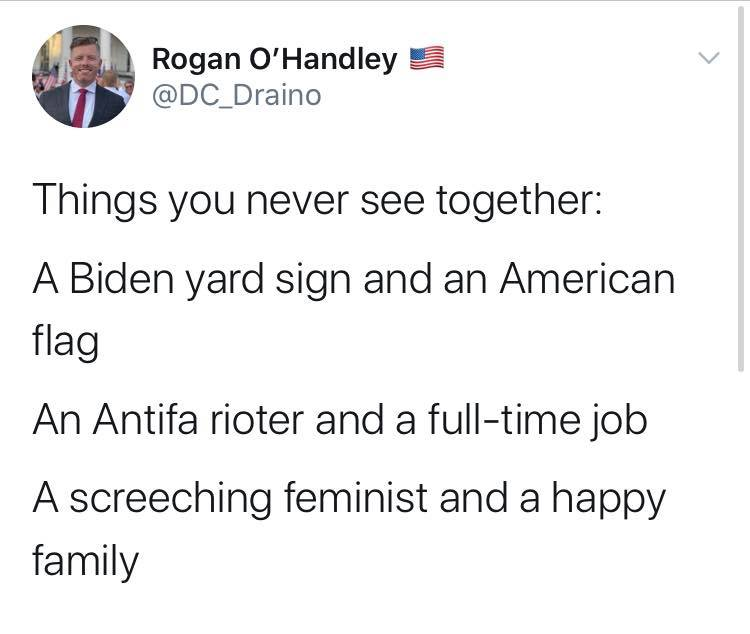The image size is (750, 634).
Task: Click the word "family" at the tweet's end
Action: tap(86, 562)
